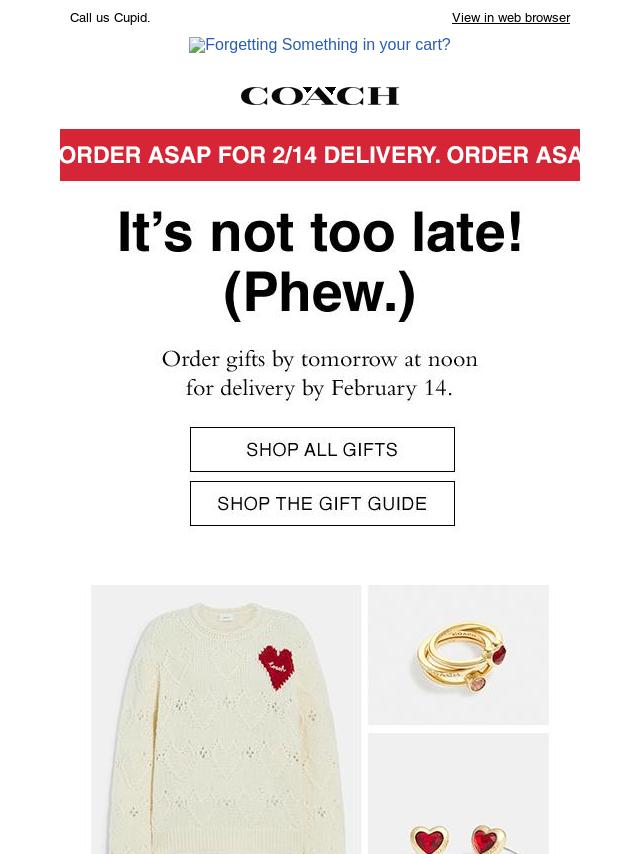The height and width of the screenshot is (854, 640).
Task: Open Forgetting Something in your cart link
Action: [328, 45]
